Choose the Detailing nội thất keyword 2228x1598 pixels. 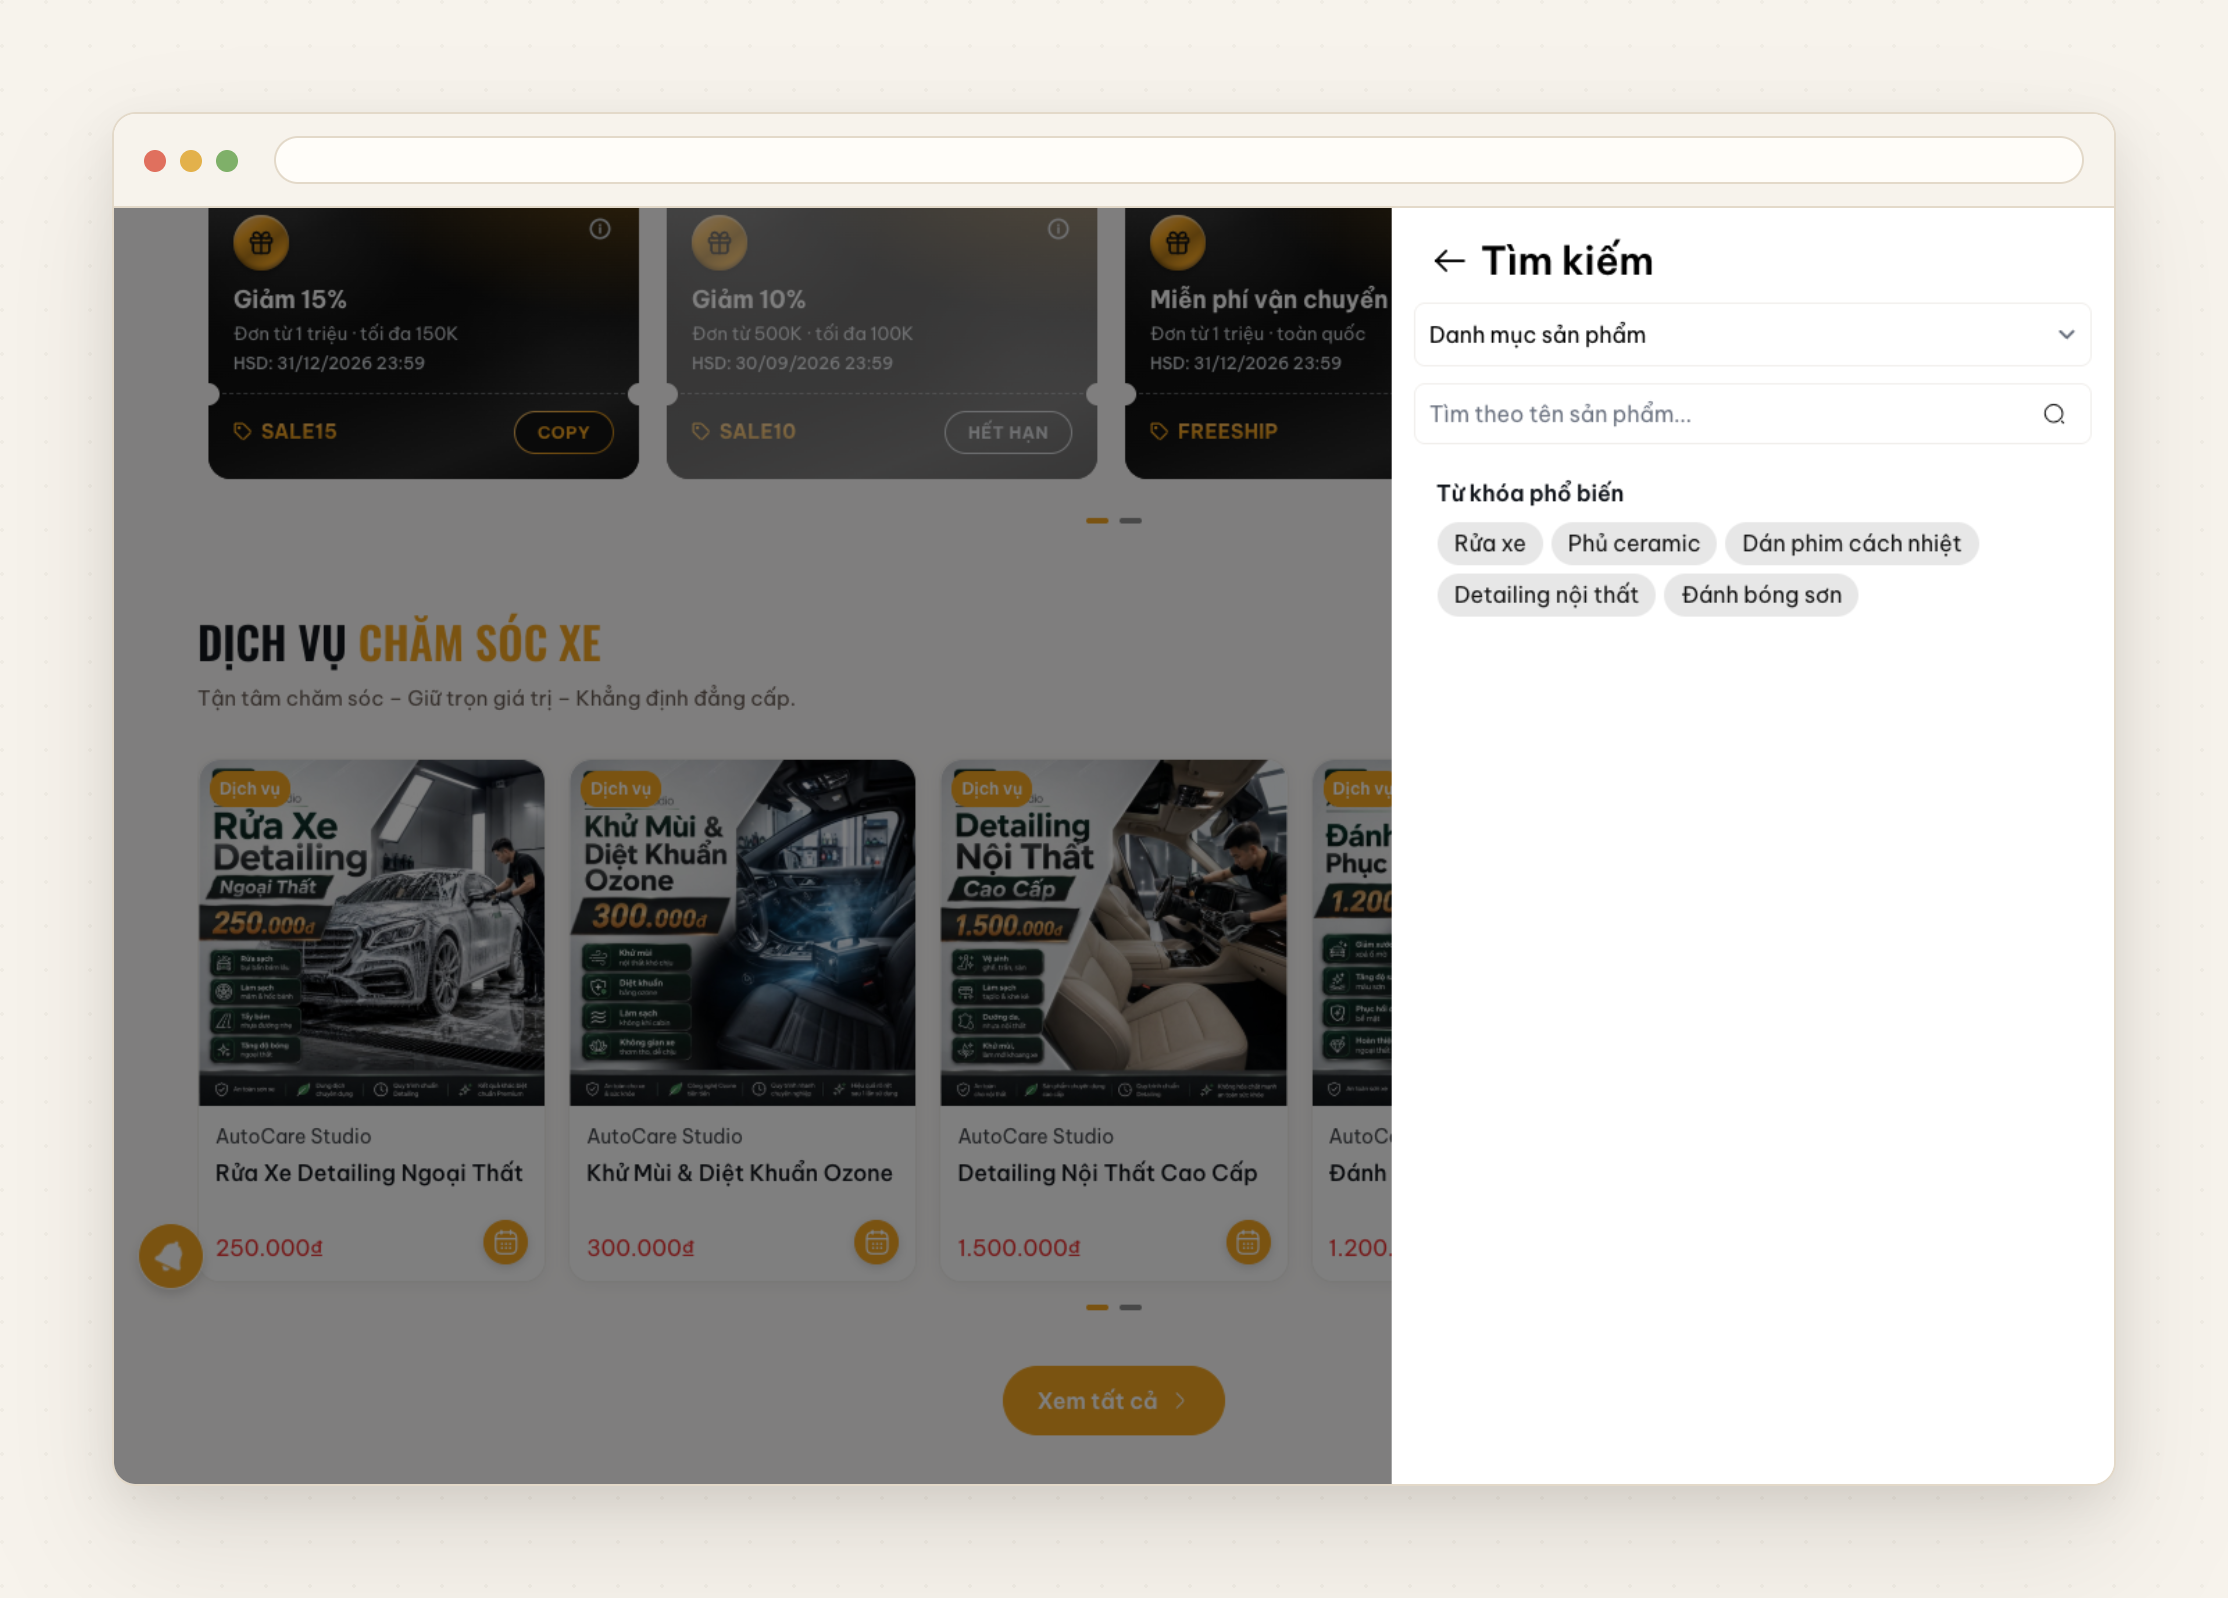tap(1545, 595)
